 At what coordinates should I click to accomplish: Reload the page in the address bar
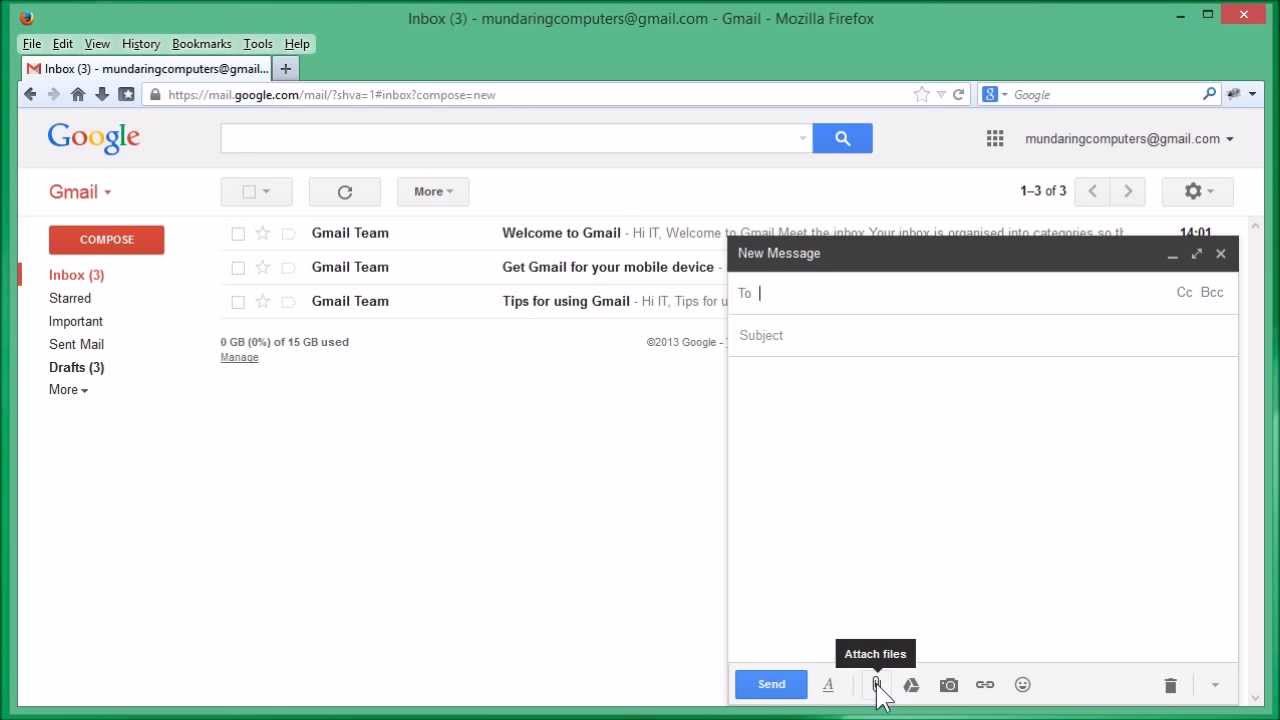958,94
